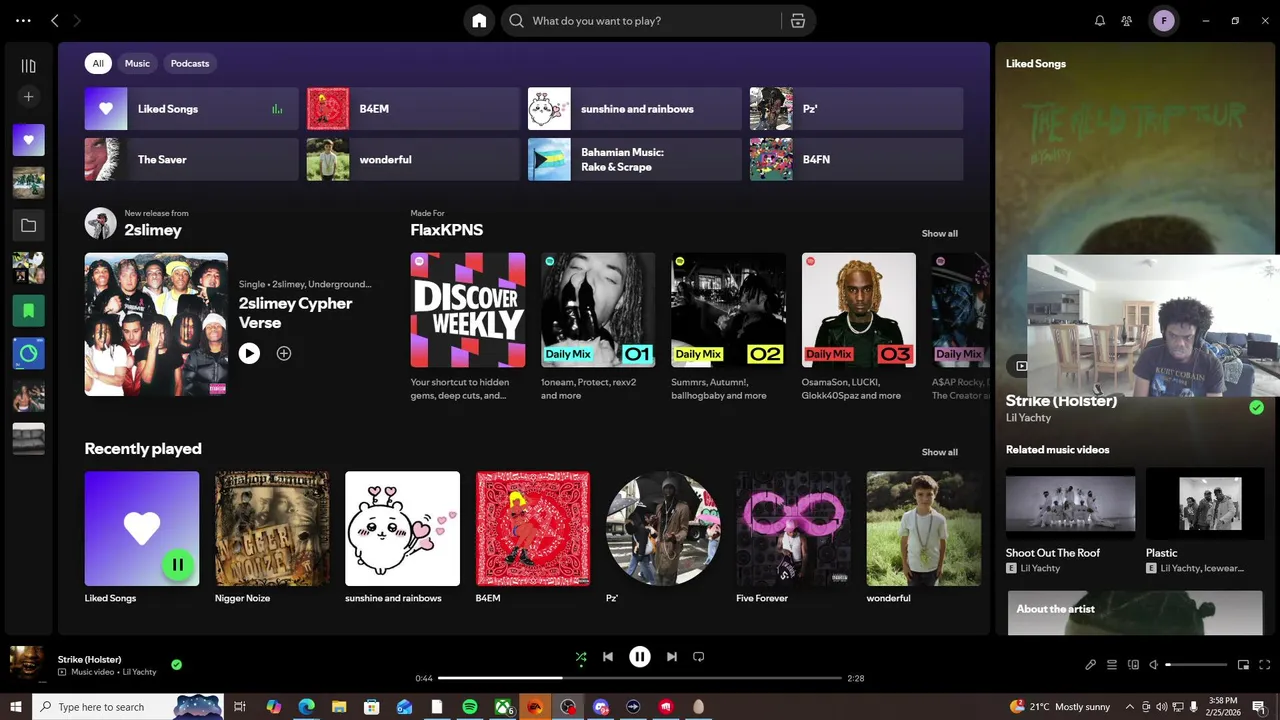Toggle repeat mode
1280x720 pixels.
699,657
